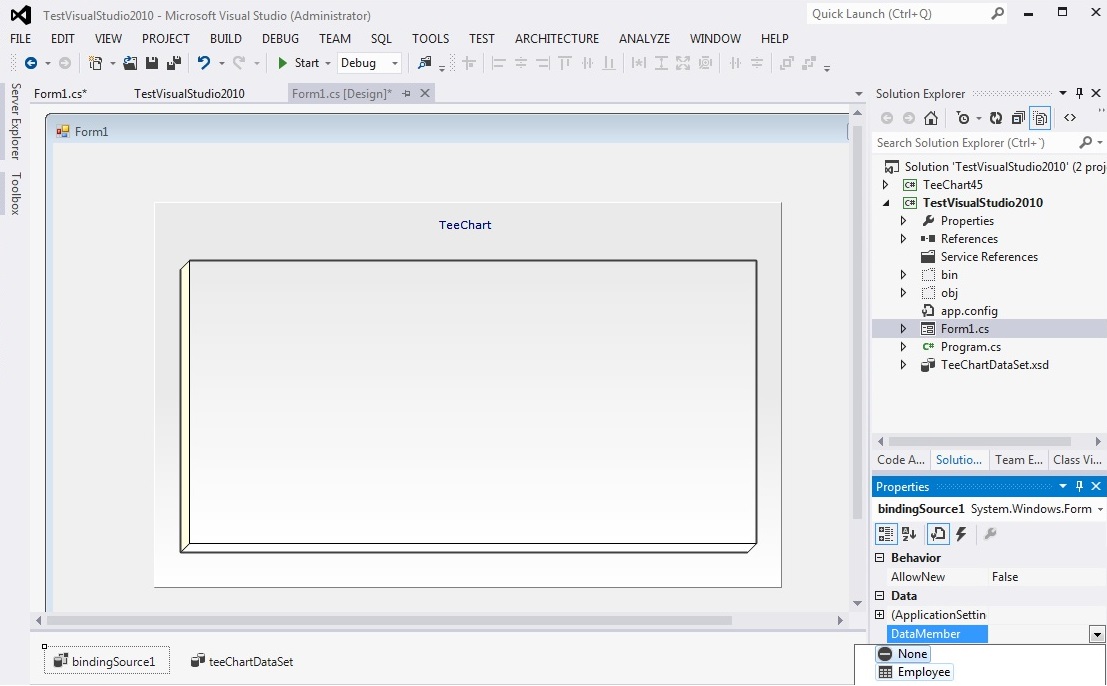Click the Find in Files toolbar icon
1107x686 pixels.
[424, 63]
